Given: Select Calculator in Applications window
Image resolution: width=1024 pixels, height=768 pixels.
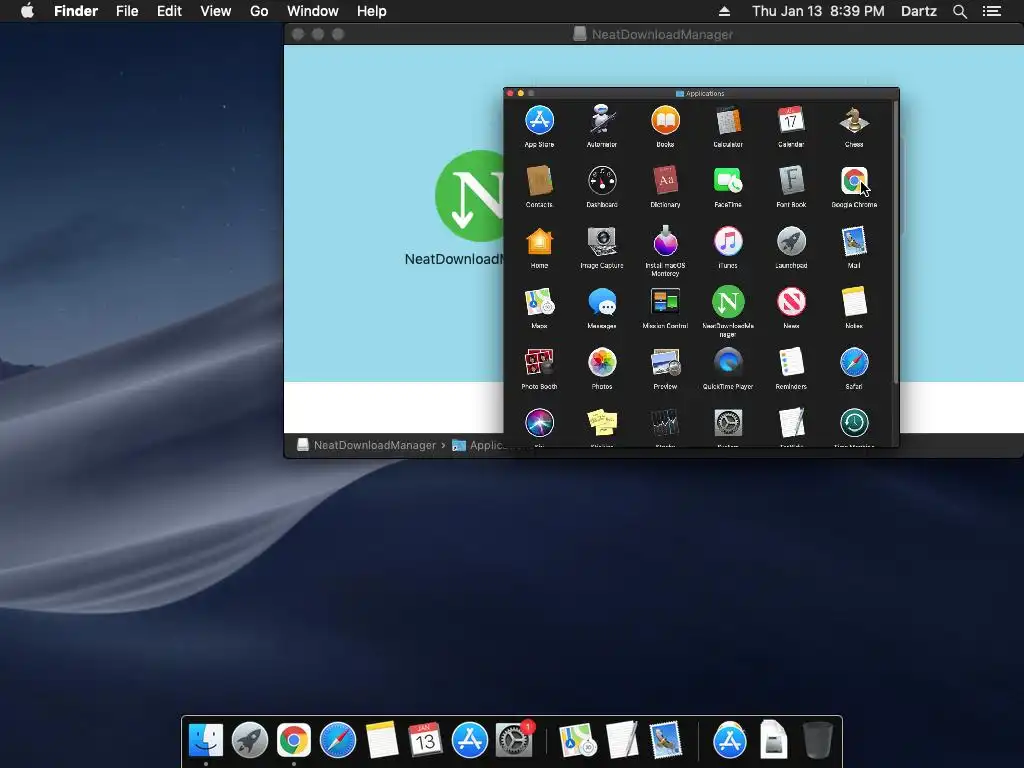Looking at the screenshot, I should point(728,121).
